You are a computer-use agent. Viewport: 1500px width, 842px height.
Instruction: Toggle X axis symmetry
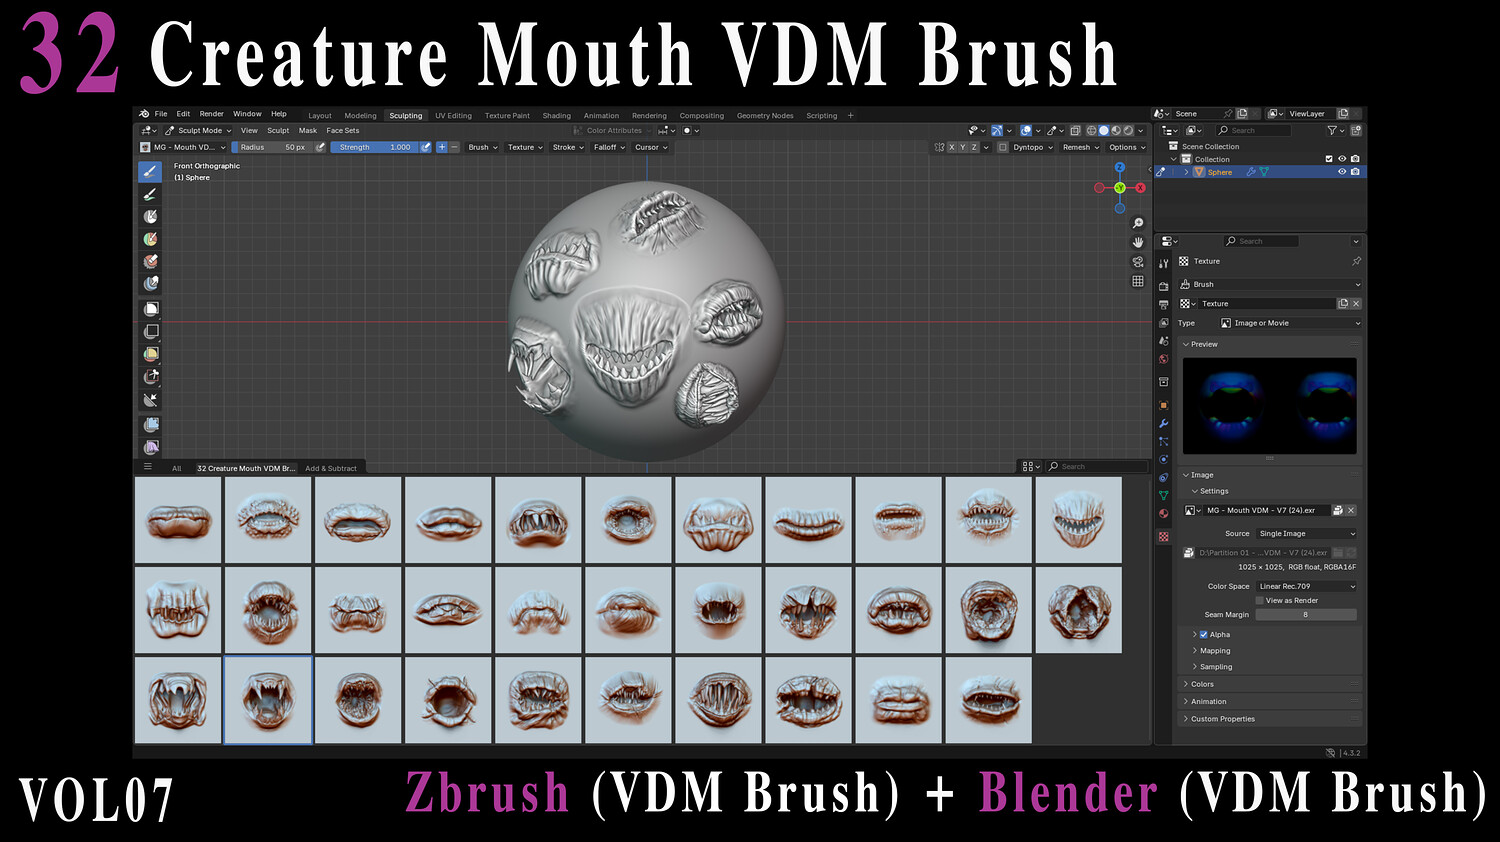coord(952,147)
